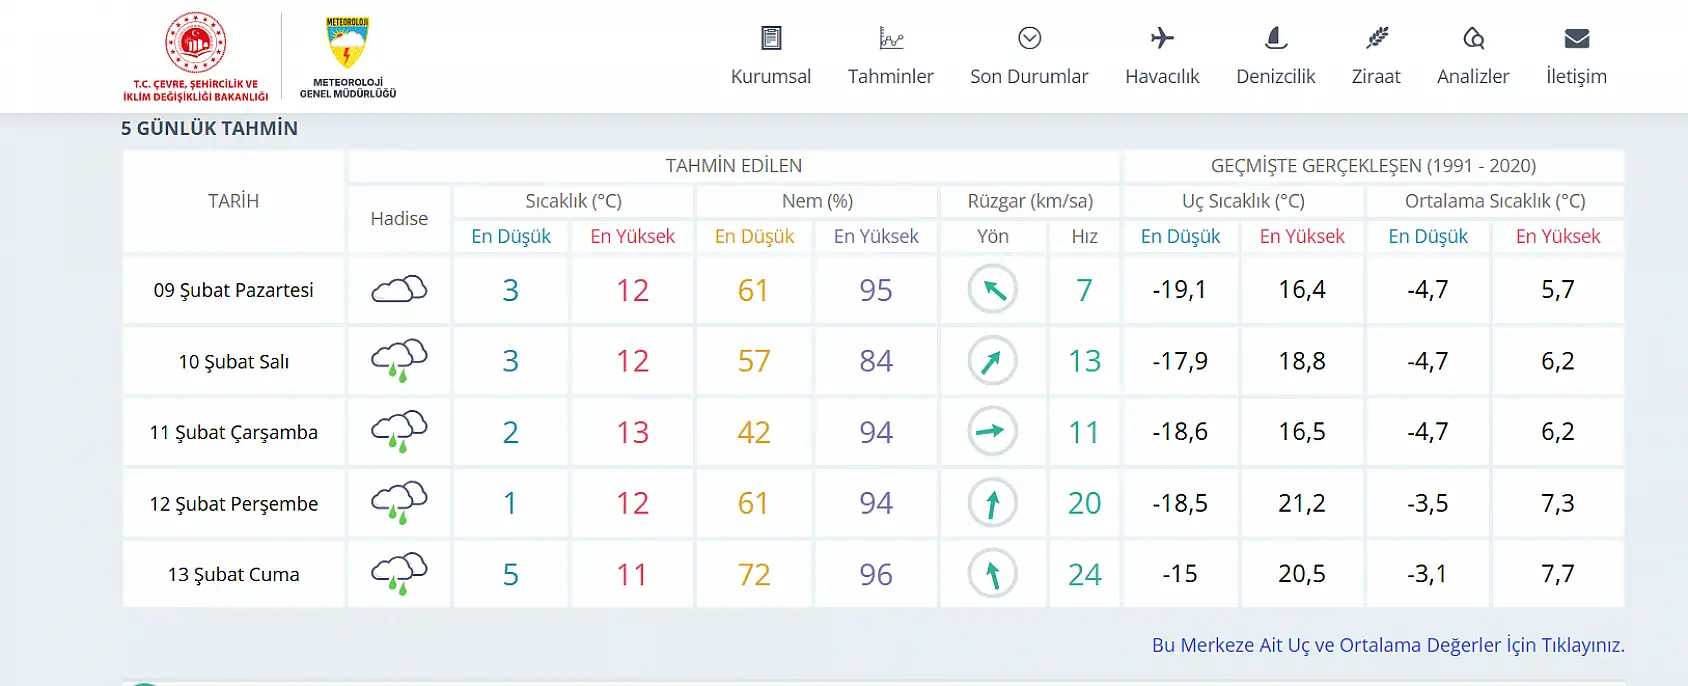The width and height of the screenshot is (1688, 686).
Task: Open the Tahminler menu
Action: [x=891, y=77]
